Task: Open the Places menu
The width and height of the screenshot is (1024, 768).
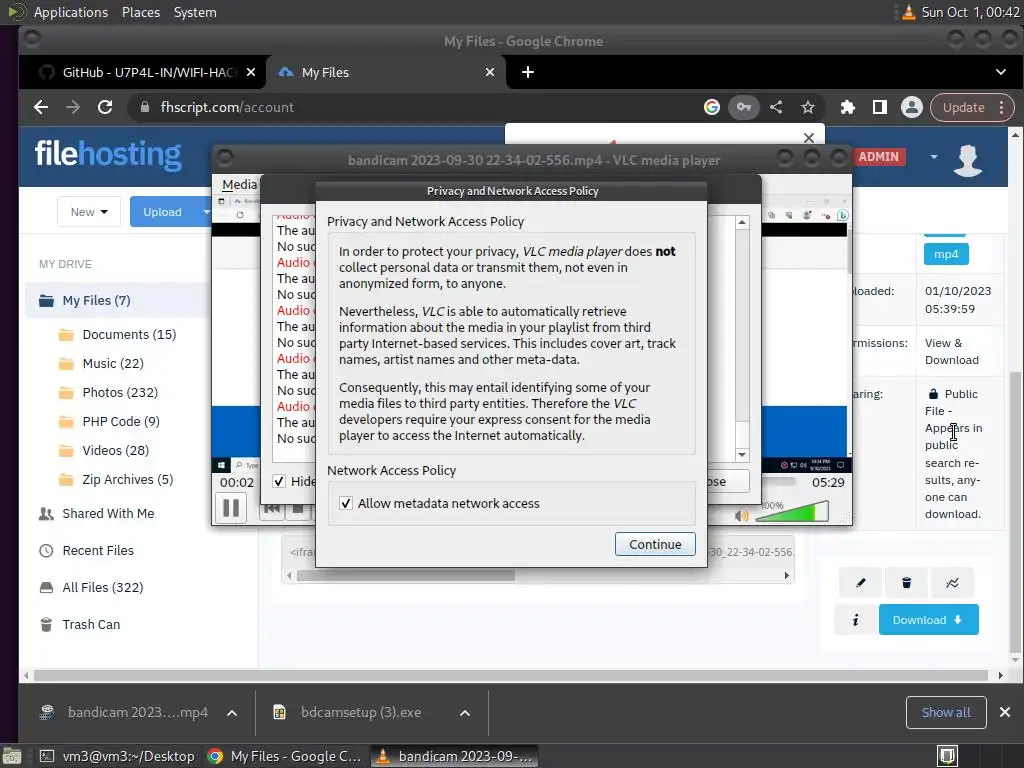Action: (x=140, y=12)
